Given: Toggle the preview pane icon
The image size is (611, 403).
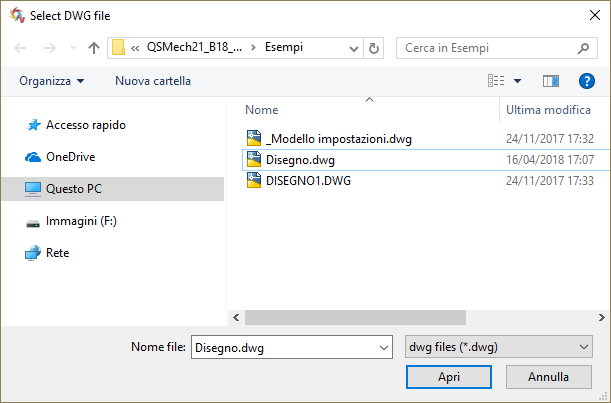Looking at the screenshot, I should 551,81.
